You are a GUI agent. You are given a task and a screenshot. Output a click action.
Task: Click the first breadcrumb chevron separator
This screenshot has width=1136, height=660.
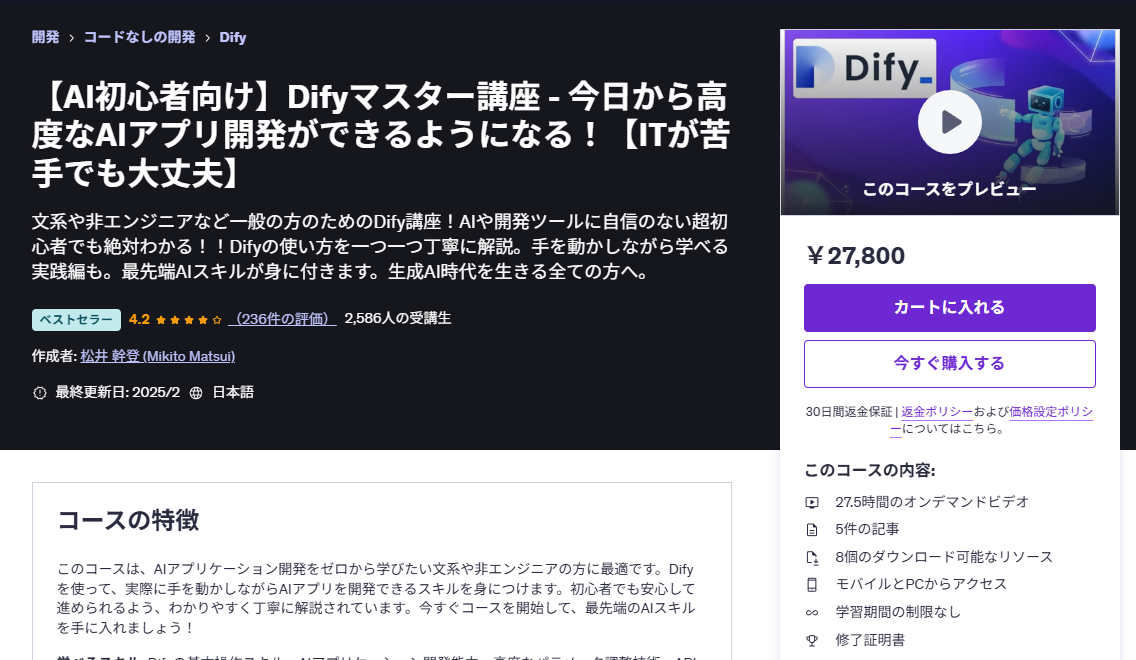coord(71,38)
